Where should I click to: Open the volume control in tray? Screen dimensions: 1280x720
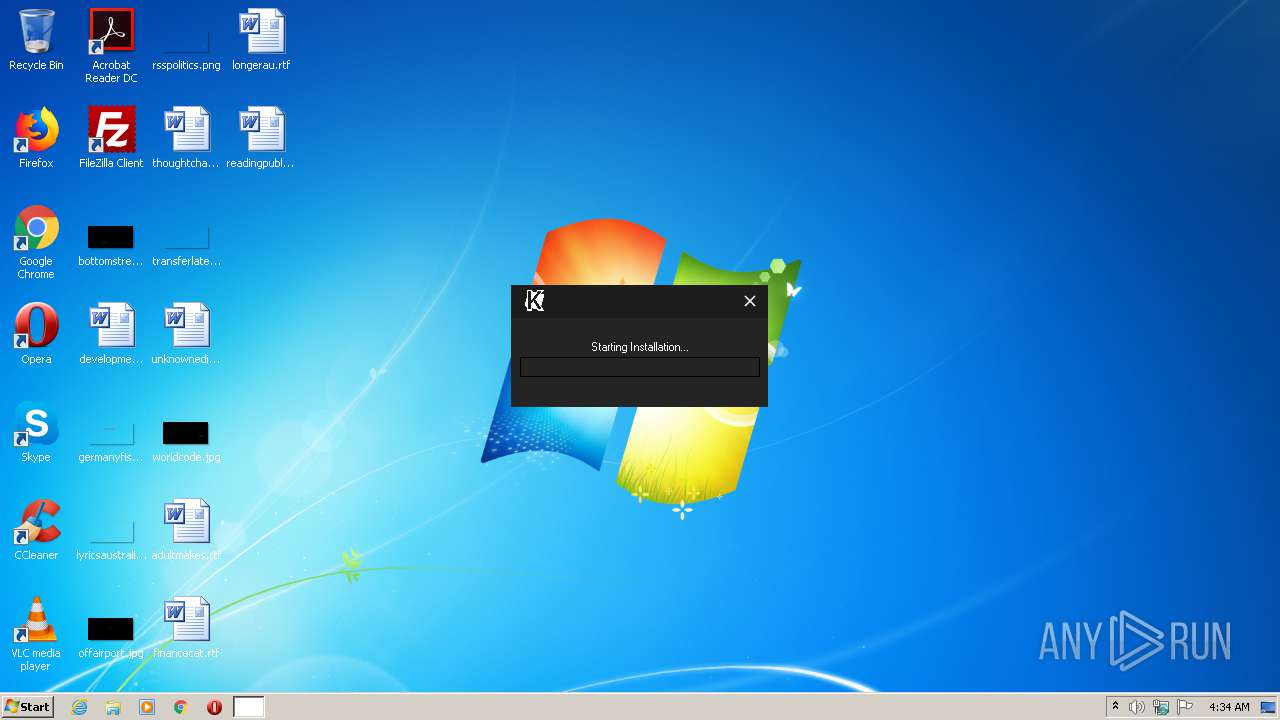pos(1137,707)
